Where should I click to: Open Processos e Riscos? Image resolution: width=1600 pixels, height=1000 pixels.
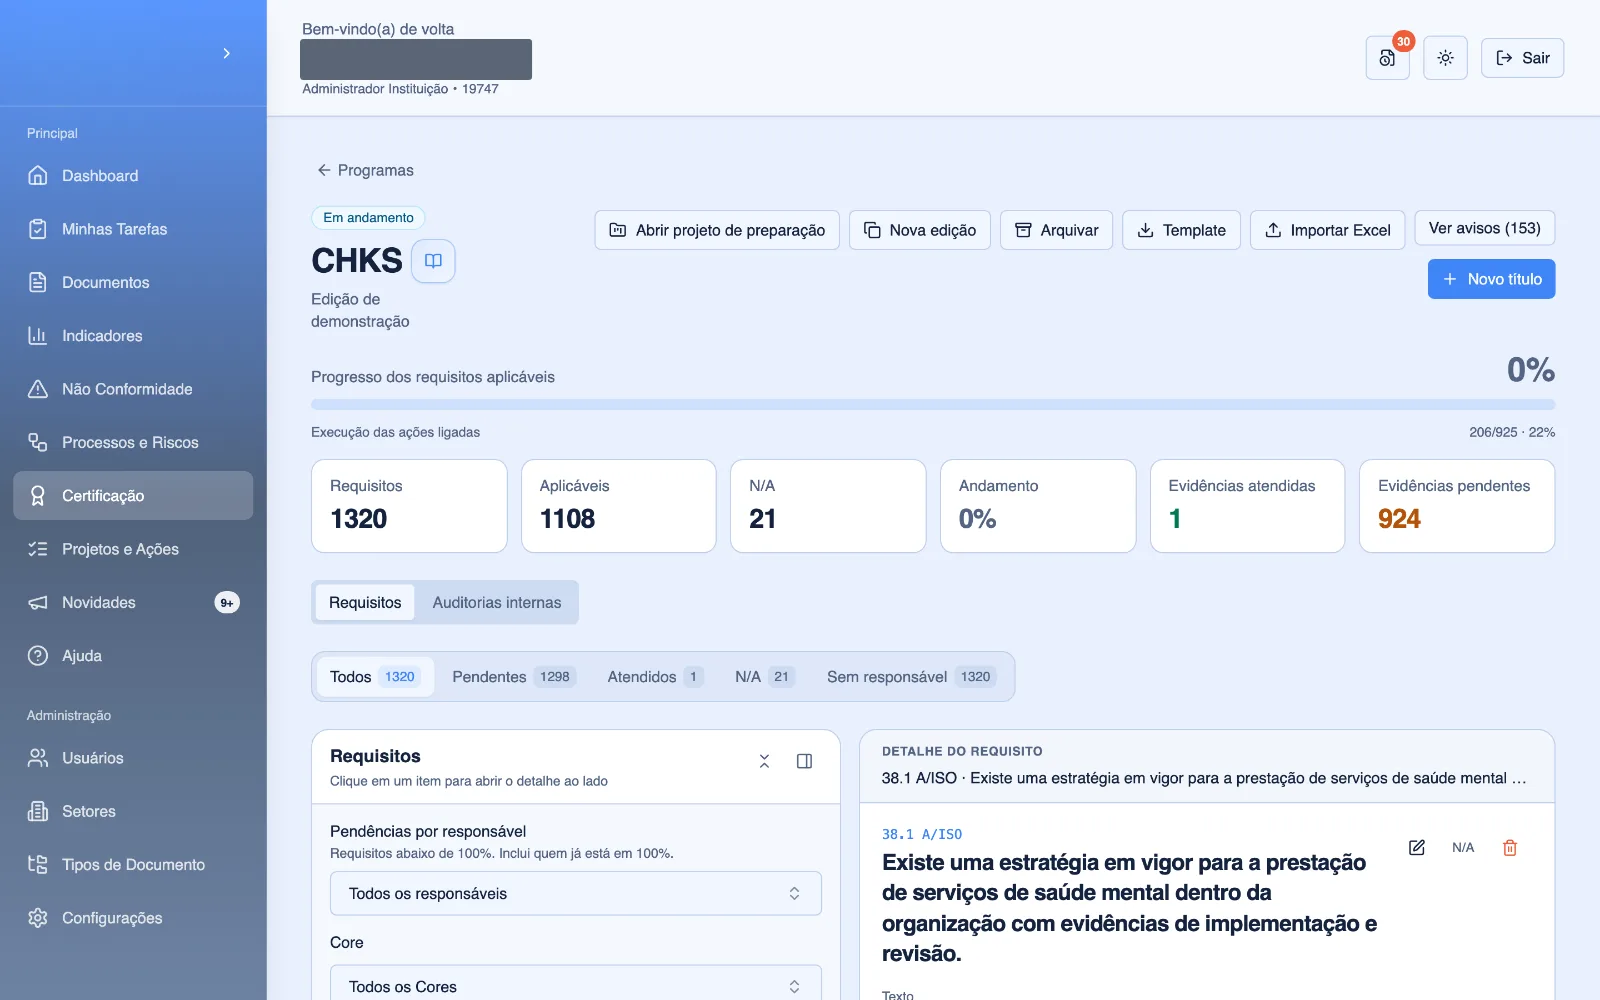coord(133,442)
